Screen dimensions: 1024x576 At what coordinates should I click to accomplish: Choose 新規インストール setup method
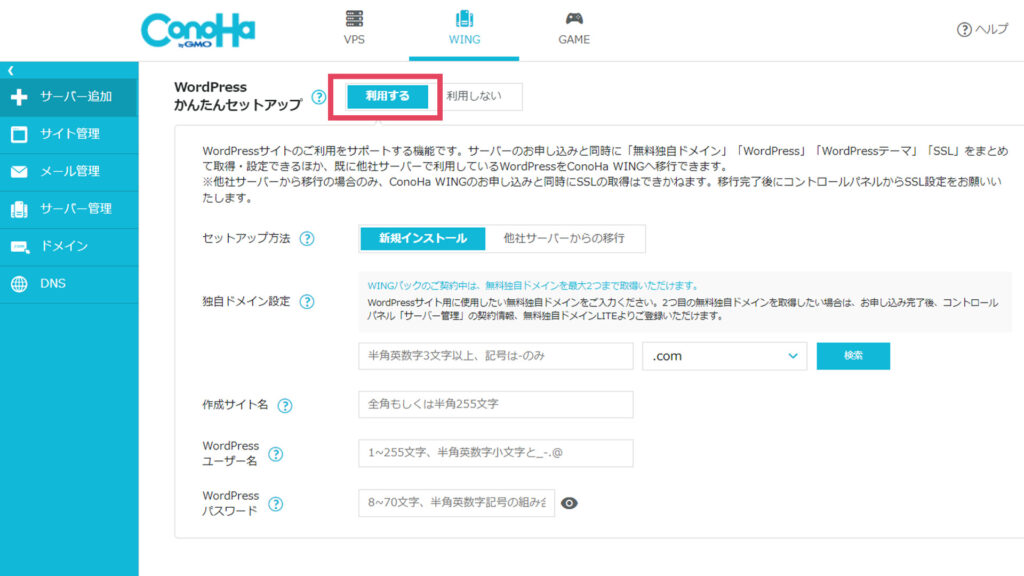[x=423, y=238]
